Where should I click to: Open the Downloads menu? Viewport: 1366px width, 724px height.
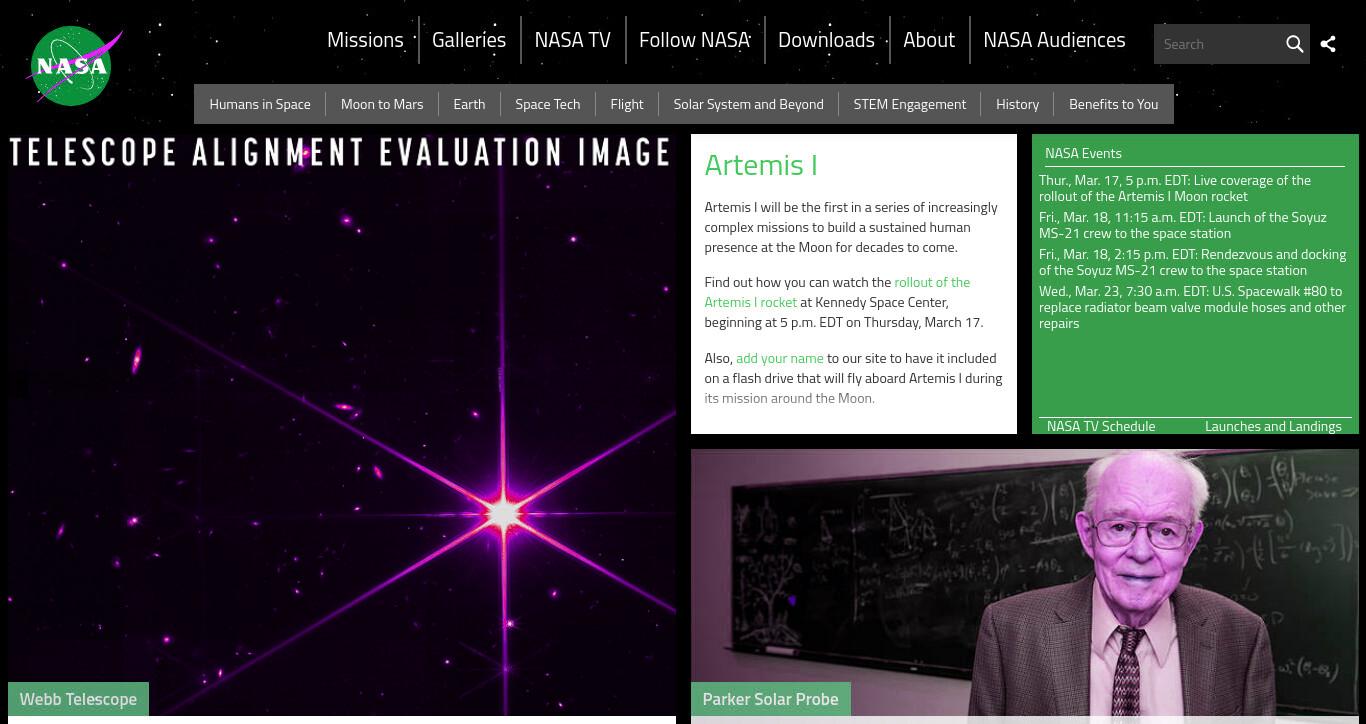click(826, 40)
